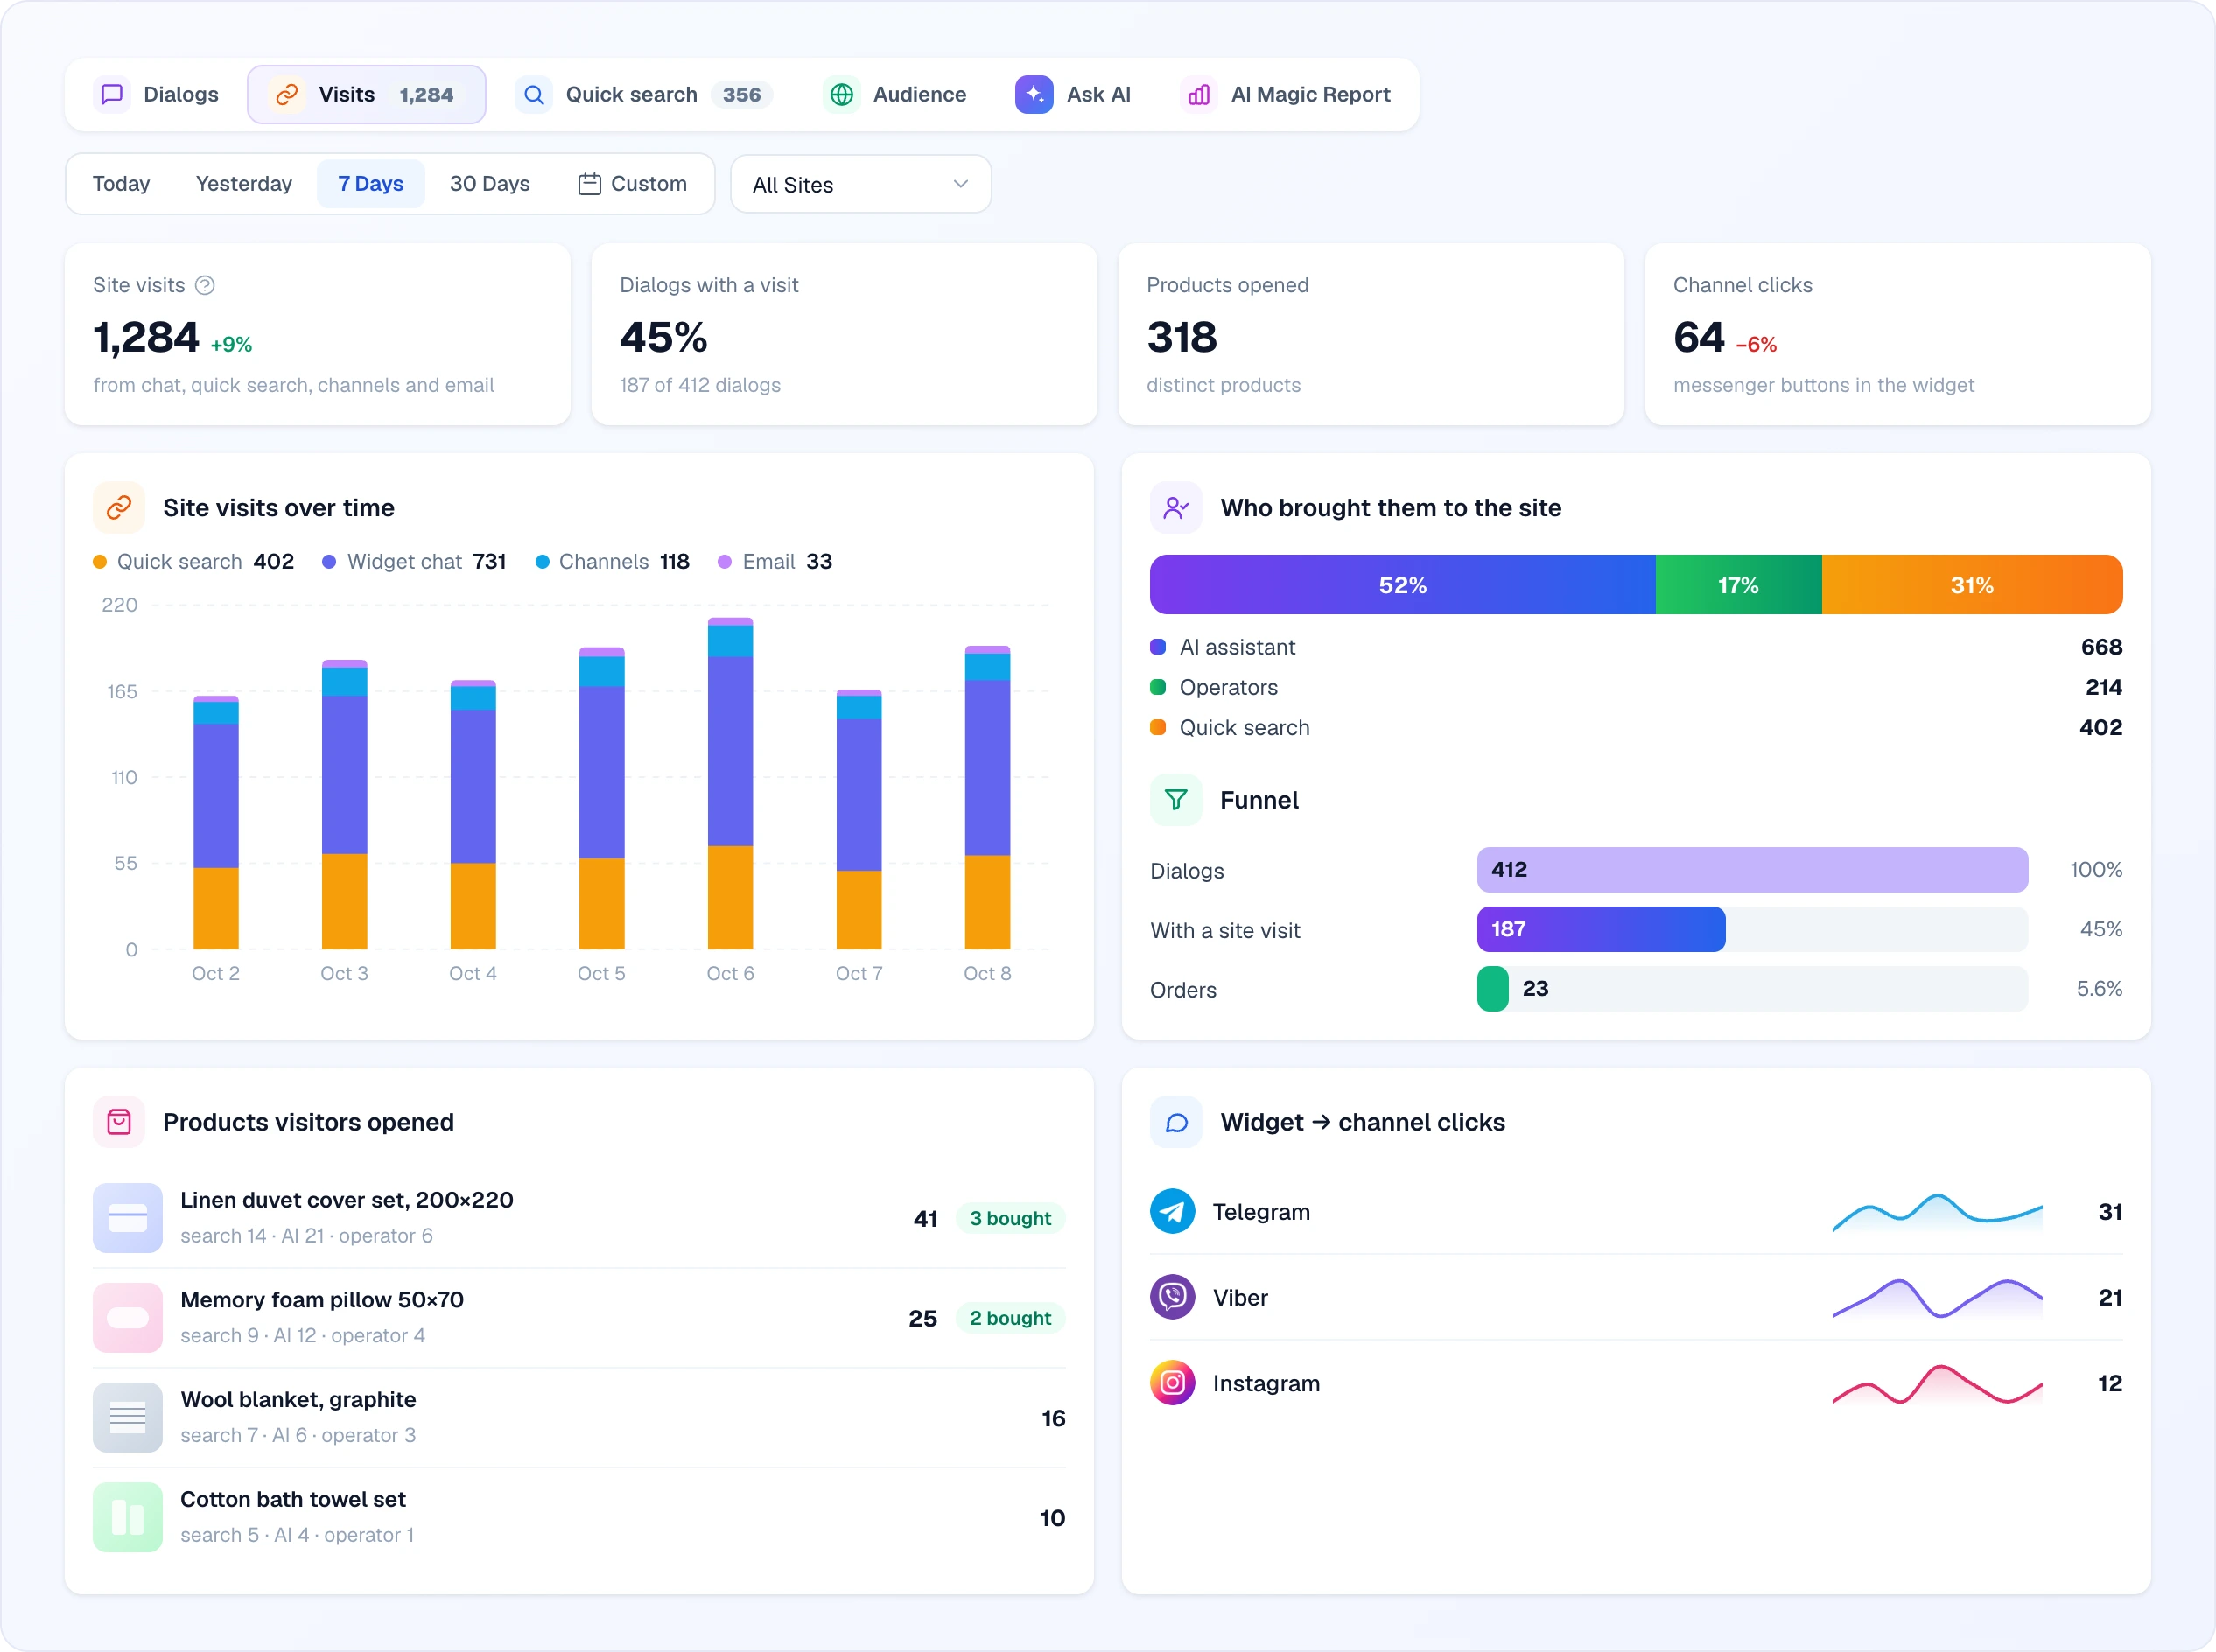Click the With a site visit 187 bar
The image size is (2216, 1652).
tap(1601, 929)
